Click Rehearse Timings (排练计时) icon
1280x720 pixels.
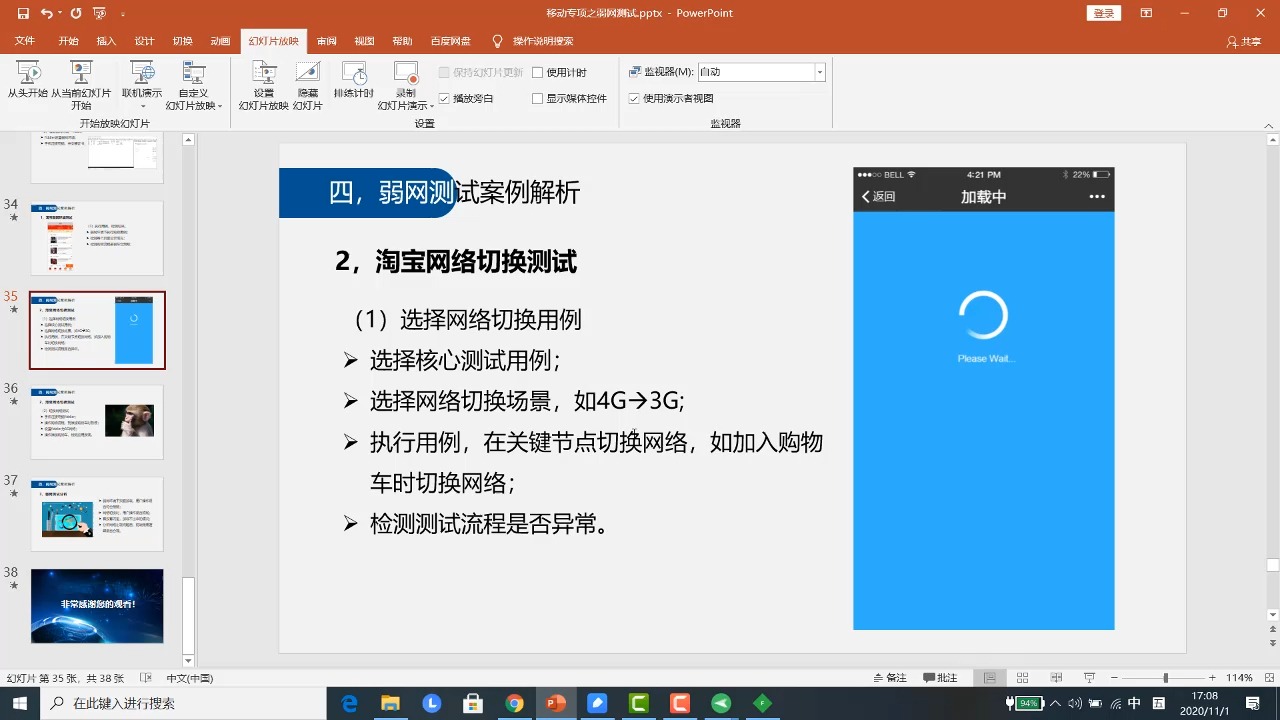[x=354, y=80]
